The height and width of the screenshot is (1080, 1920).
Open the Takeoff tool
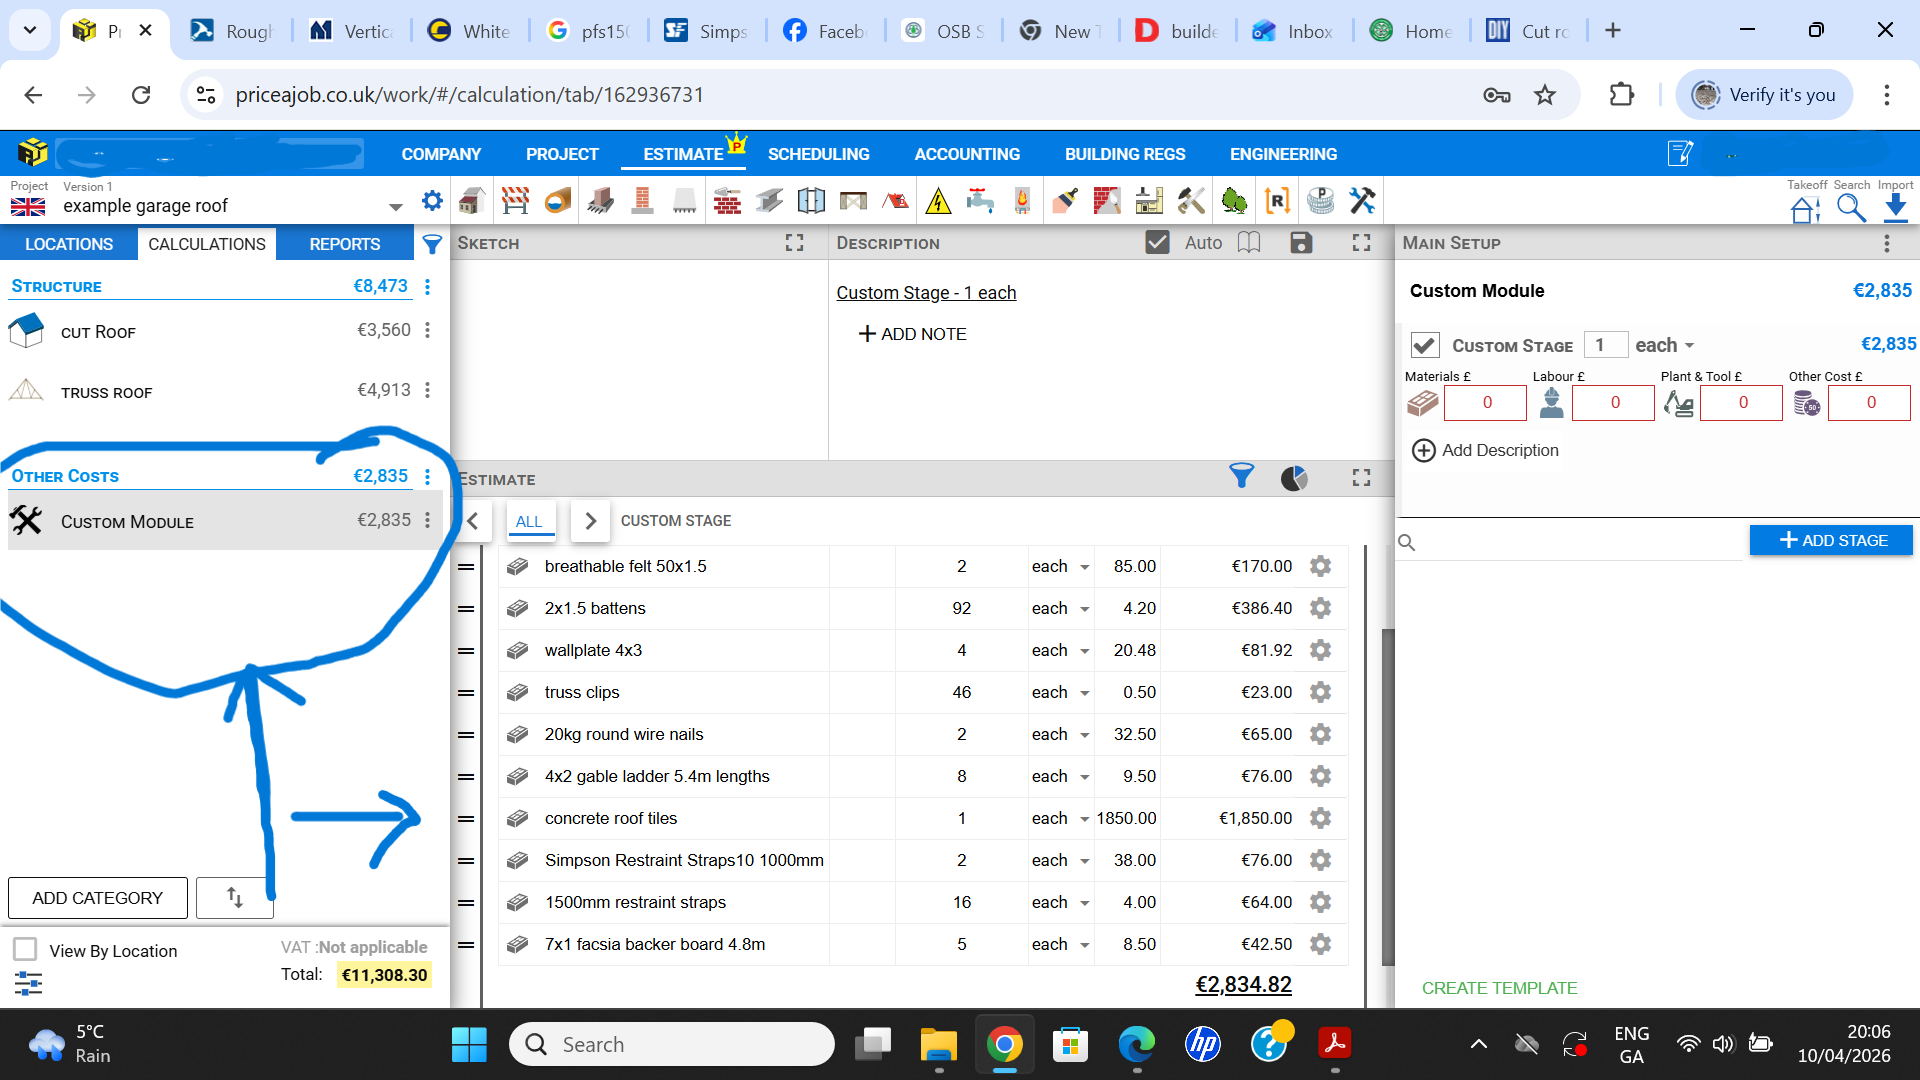(x=1804, y=205)
